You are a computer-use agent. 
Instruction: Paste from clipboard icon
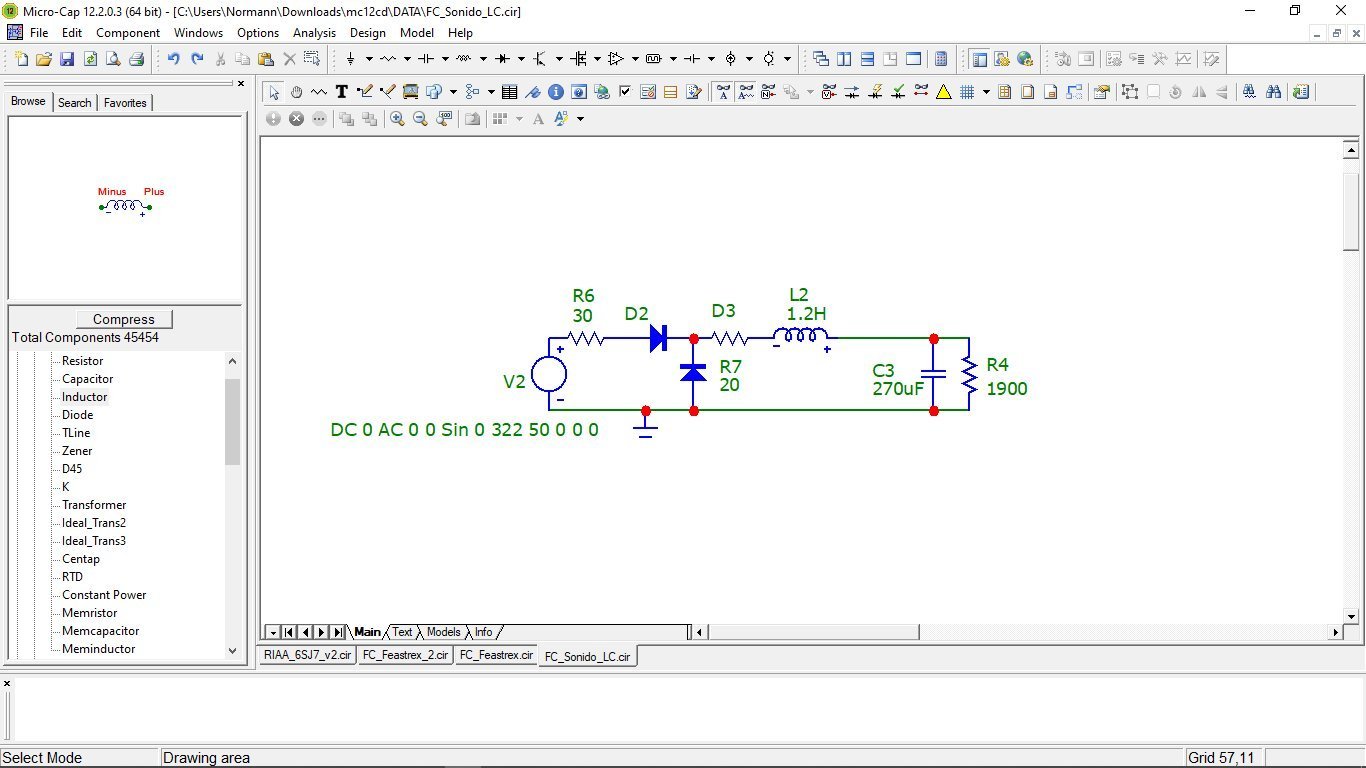[266, 59]
